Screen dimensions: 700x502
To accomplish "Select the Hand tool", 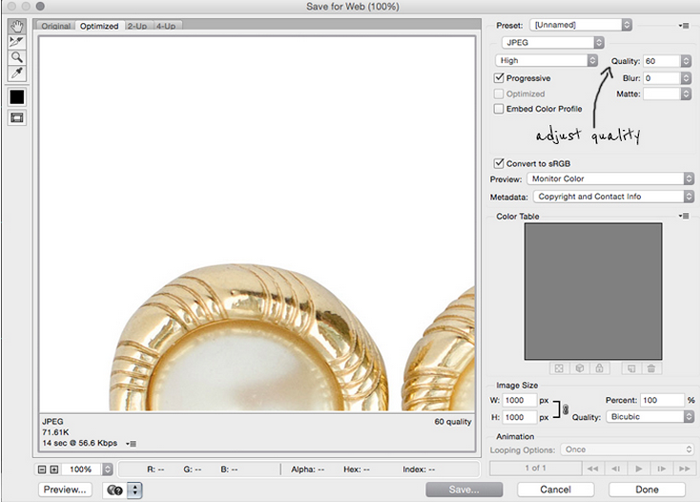I will (x=17, y=26).
